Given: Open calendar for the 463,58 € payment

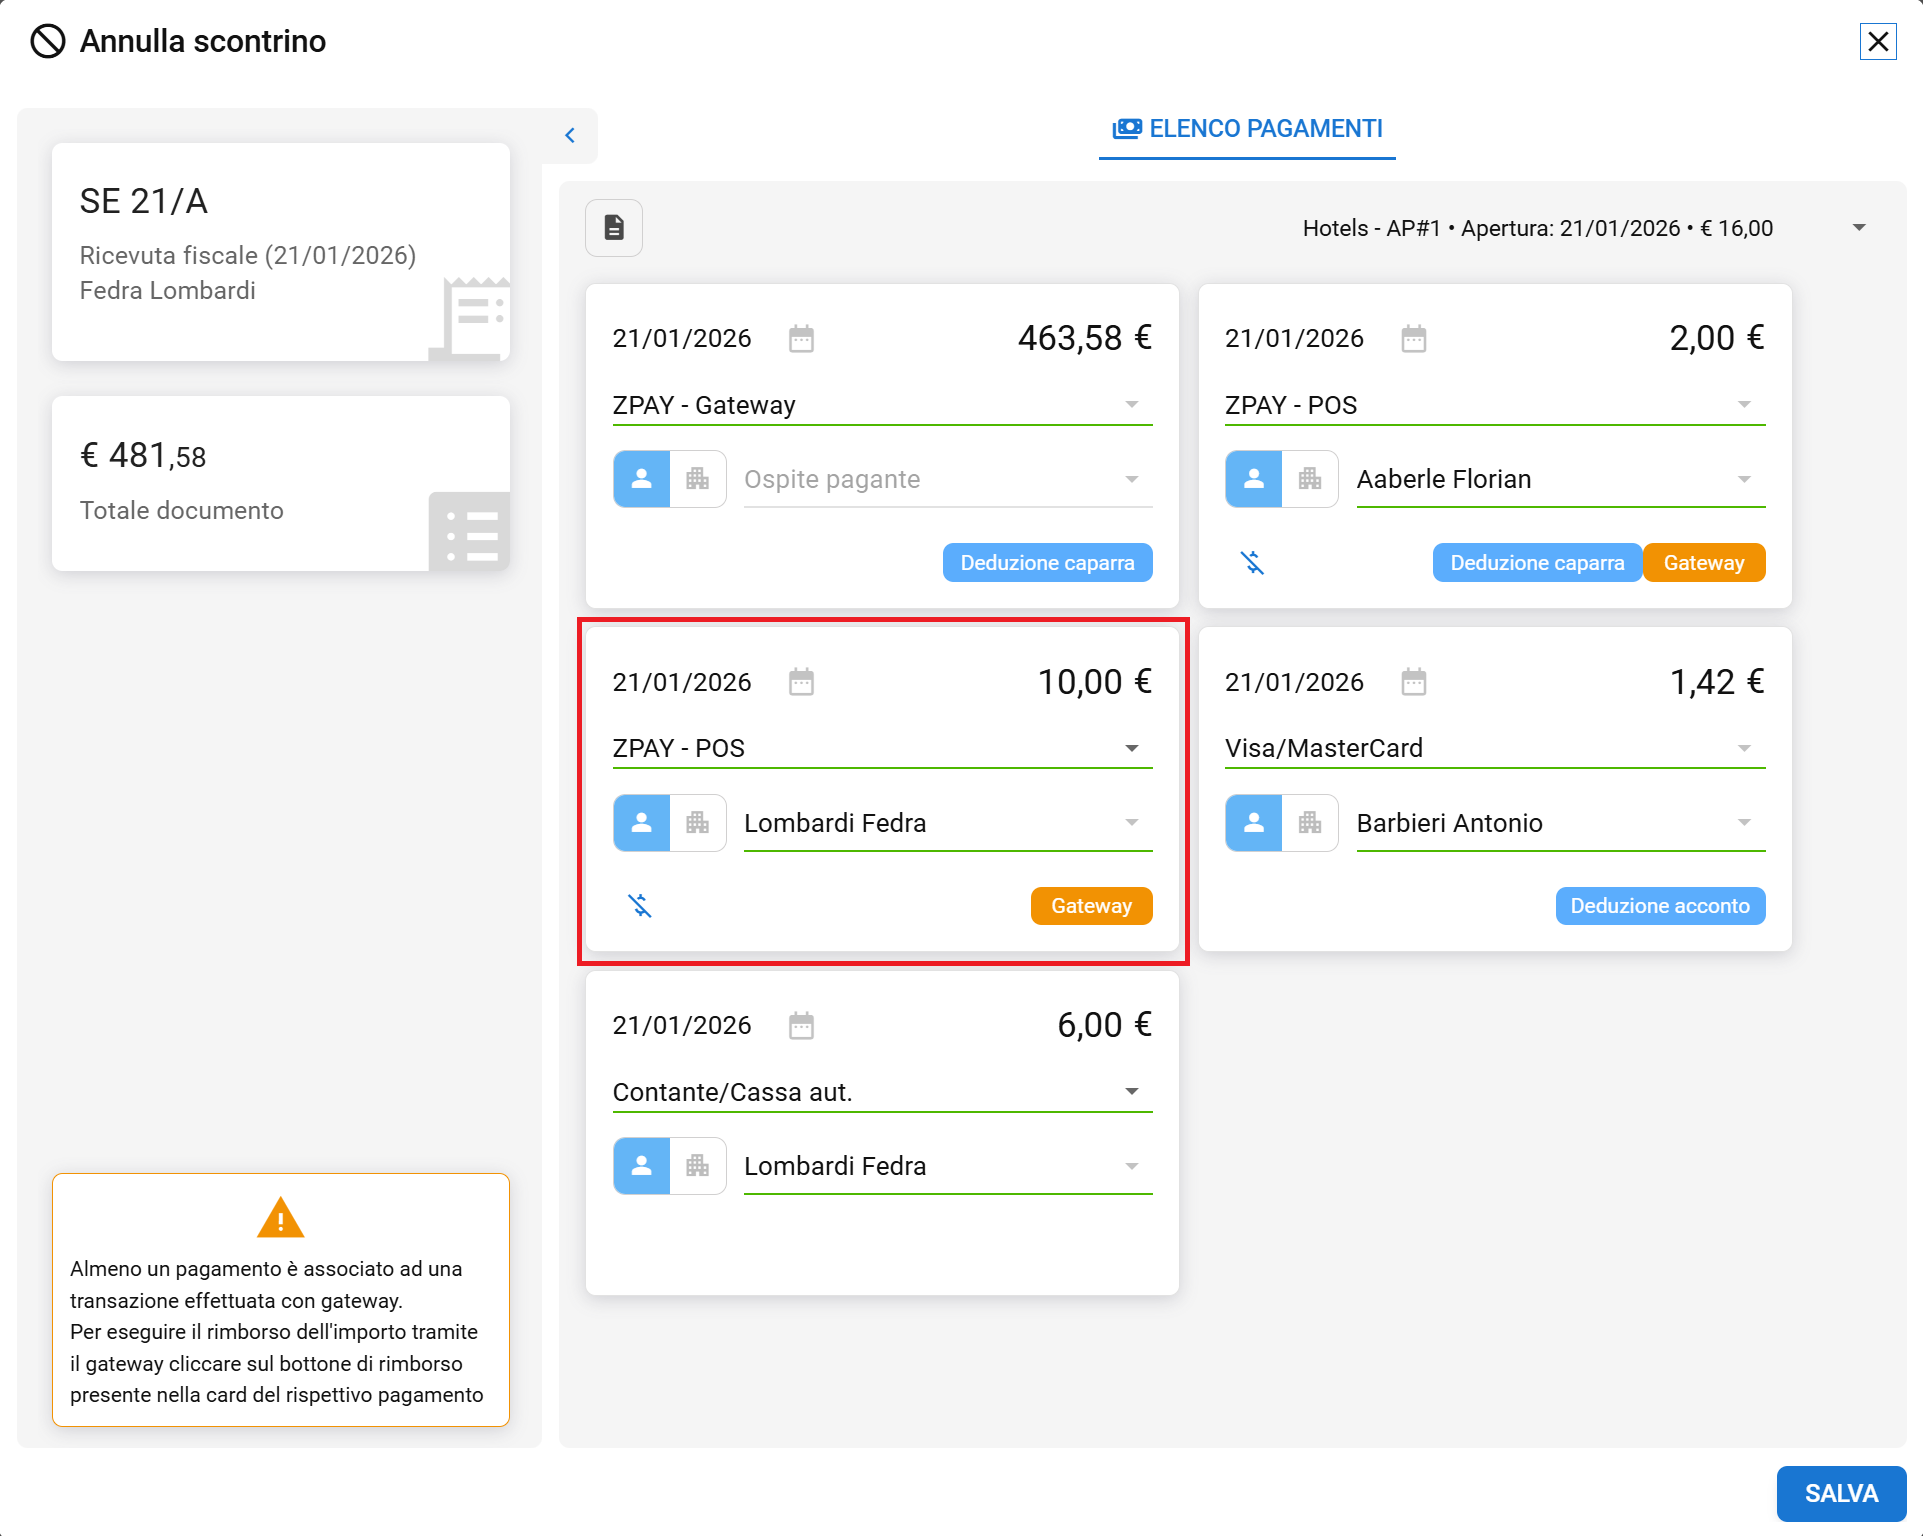Looking at the screenshot, I should (x=801, y=339).
